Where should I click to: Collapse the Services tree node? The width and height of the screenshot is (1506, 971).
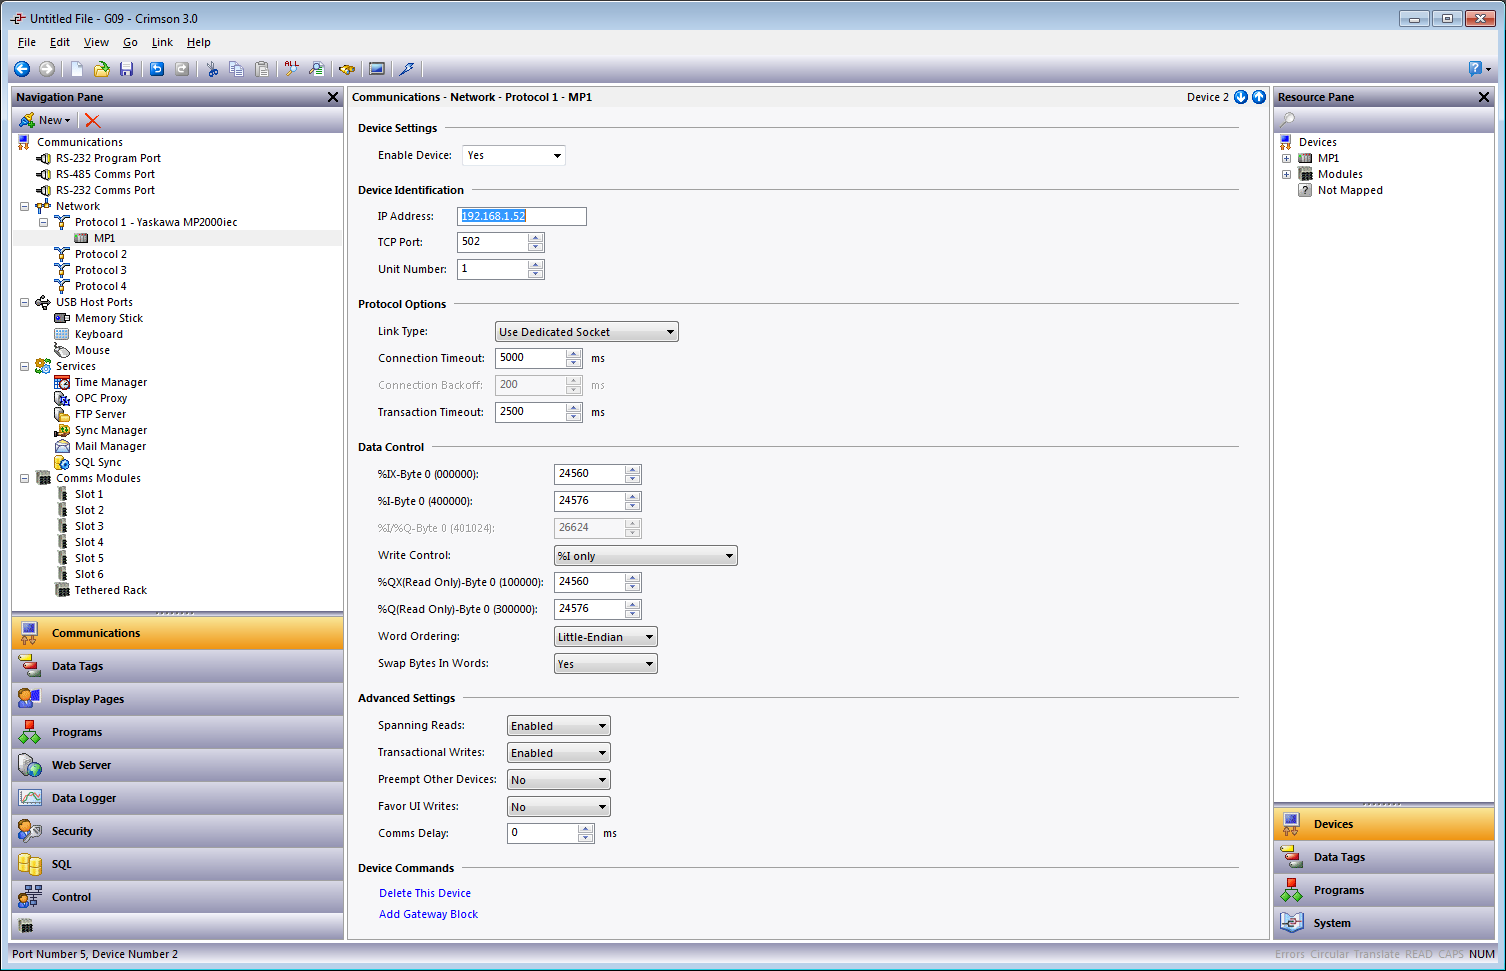pos(24,366)
